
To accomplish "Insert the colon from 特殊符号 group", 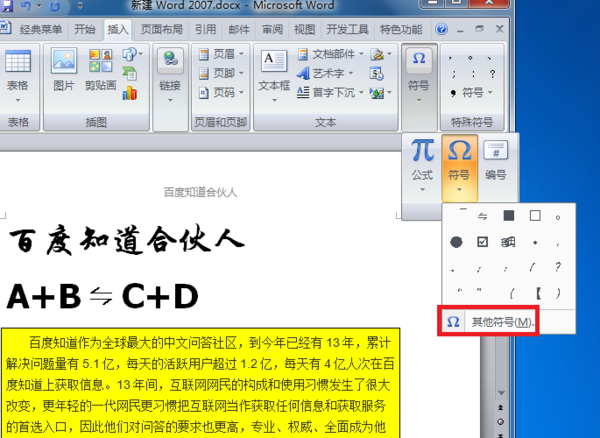I will coord(473,74).
